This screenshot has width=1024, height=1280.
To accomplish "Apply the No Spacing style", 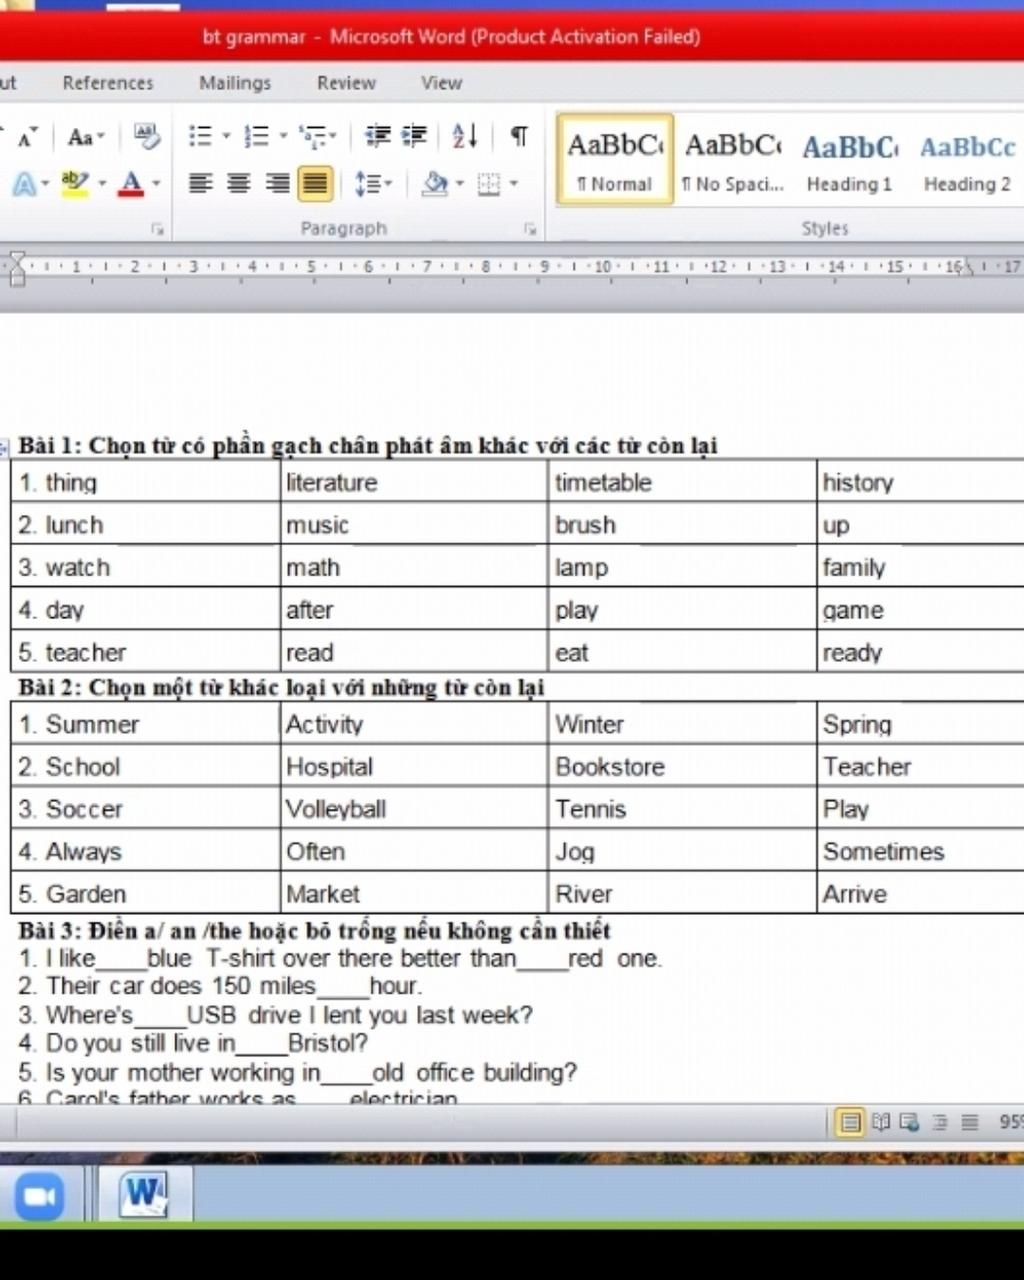I will [733, 160].
